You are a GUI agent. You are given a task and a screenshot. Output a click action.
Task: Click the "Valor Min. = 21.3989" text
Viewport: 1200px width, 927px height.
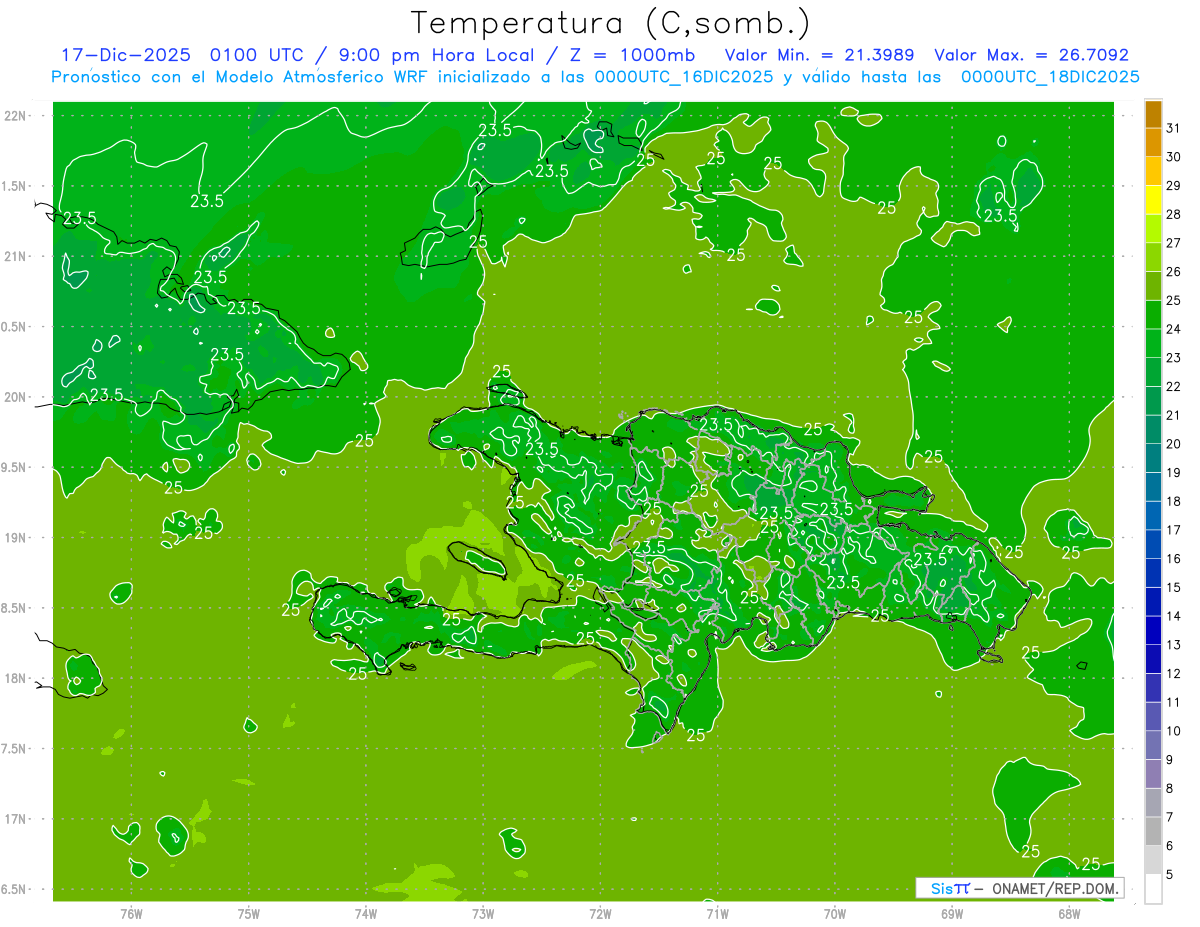coord(818,55)
